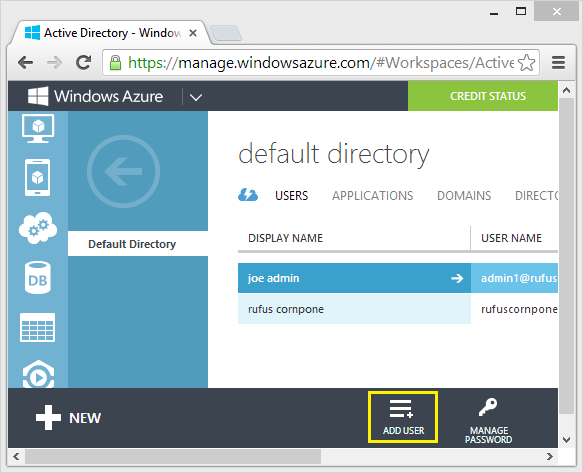
Task: Switch to USERS tab
Action: click(x=292, y=196)
